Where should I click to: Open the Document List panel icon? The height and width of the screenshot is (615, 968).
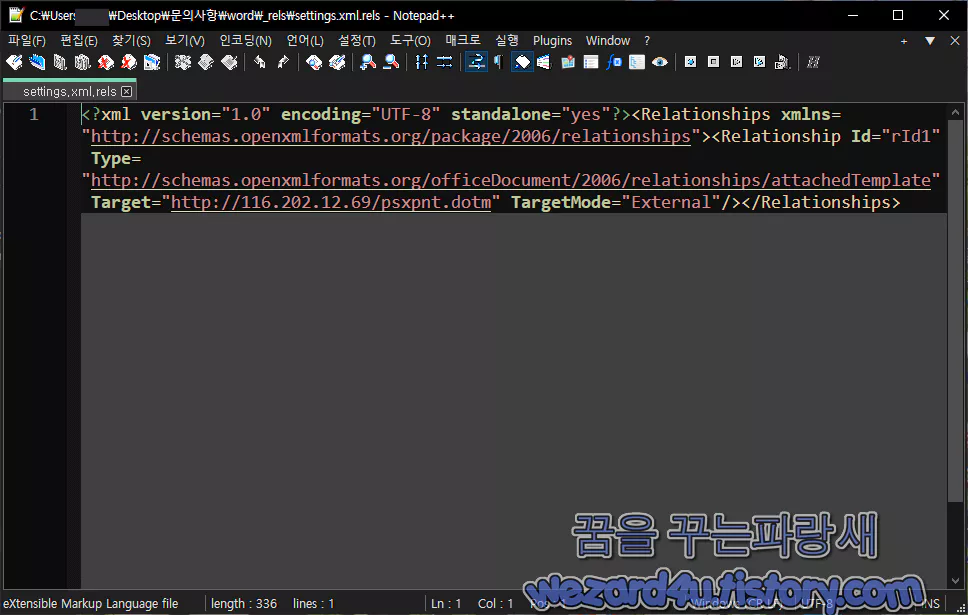coord(591,62)
